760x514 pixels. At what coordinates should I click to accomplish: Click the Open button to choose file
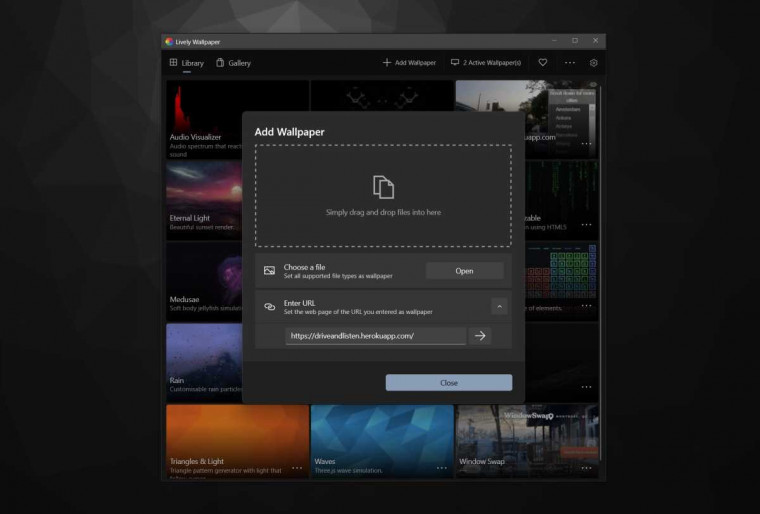(464, 271)
